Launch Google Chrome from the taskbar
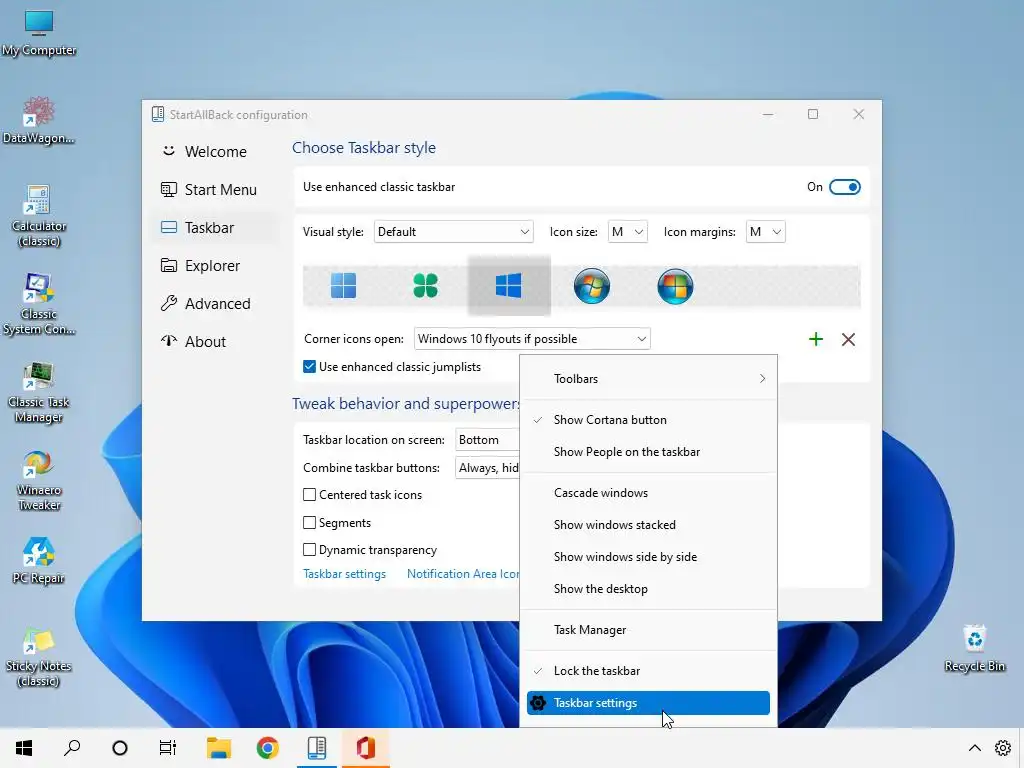Viewport: 1024px width, 768px height. coord(267,748)
